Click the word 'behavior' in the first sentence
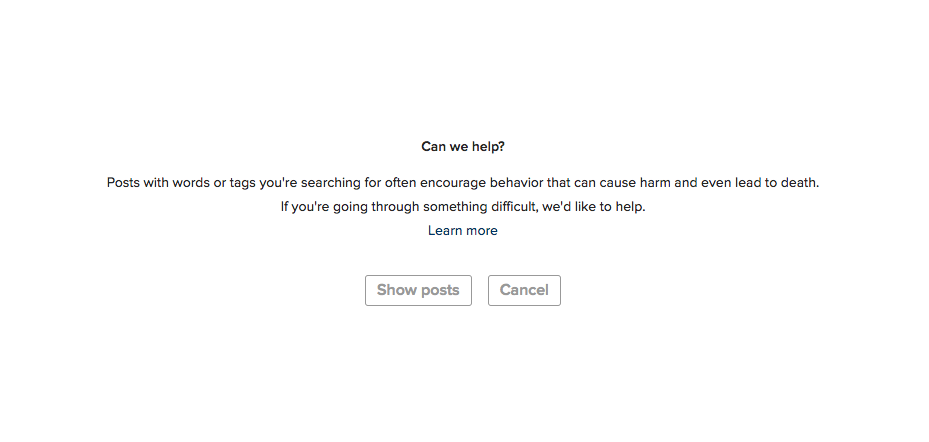Viewport: 929px width, 442px height. [516, 182]
